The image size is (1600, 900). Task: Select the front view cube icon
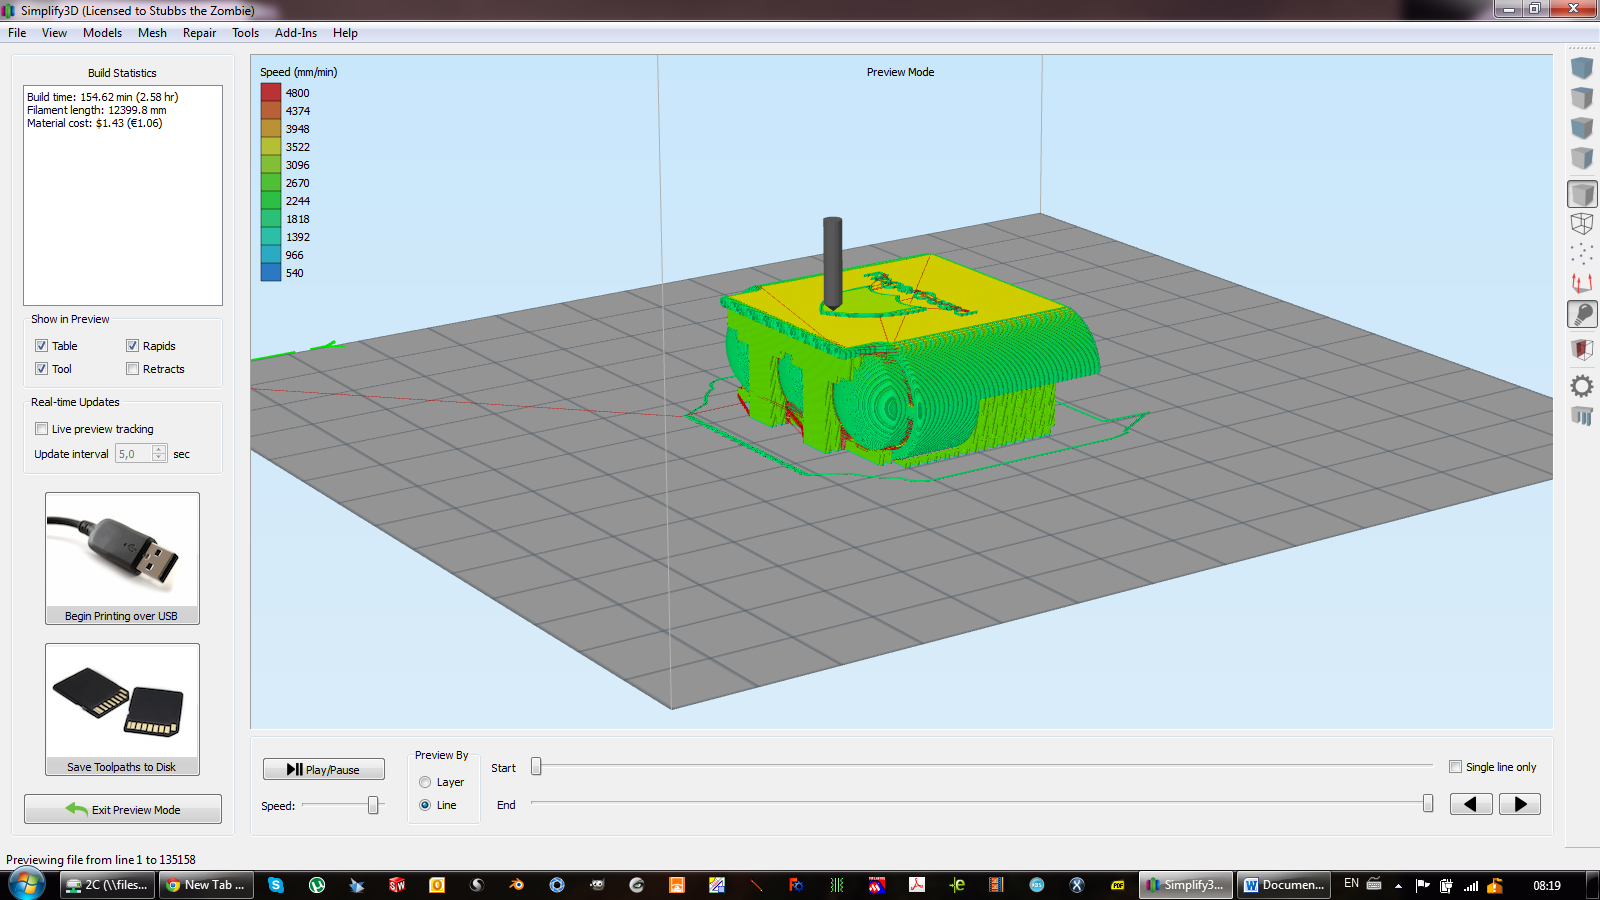click(x=1582, y=128)
